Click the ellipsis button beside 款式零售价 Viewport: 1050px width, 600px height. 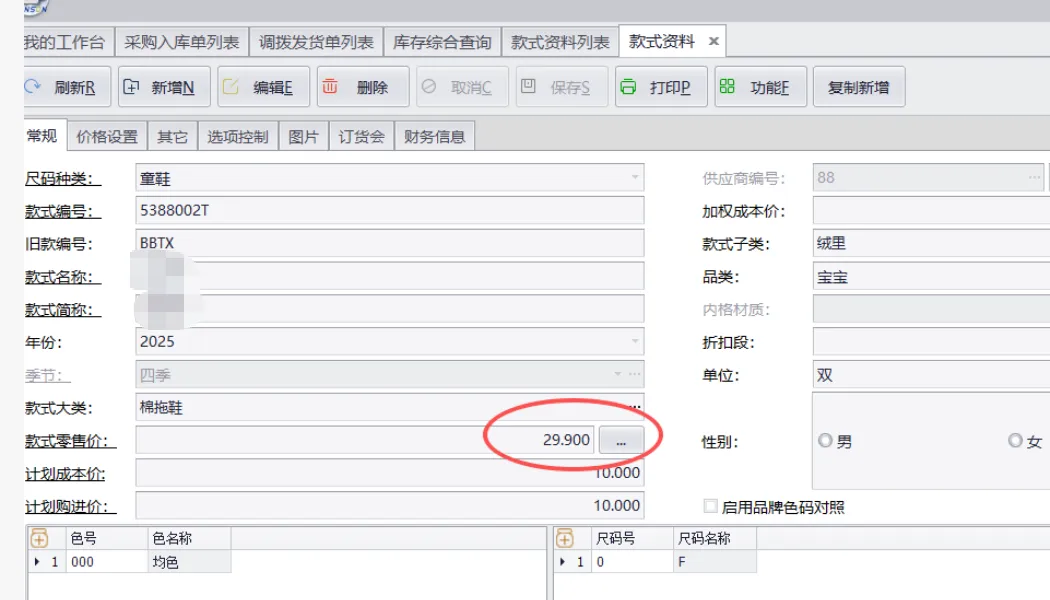pos(621,440)
